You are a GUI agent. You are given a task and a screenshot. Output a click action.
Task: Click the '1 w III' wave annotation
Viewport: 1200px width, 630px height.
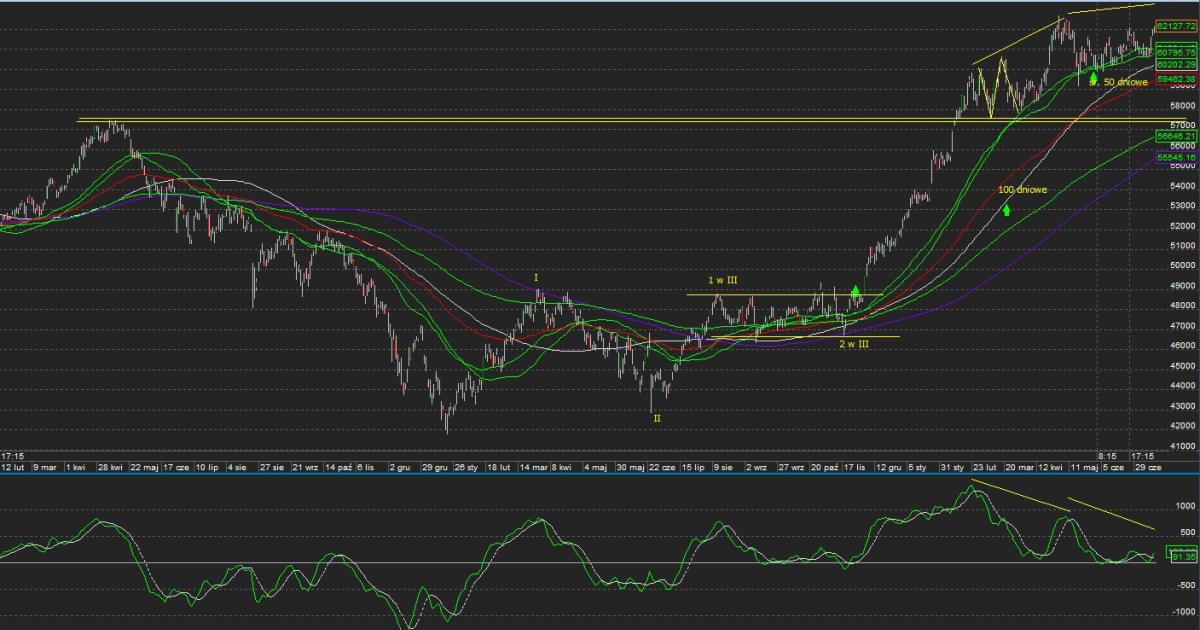[x=723, y=281]
